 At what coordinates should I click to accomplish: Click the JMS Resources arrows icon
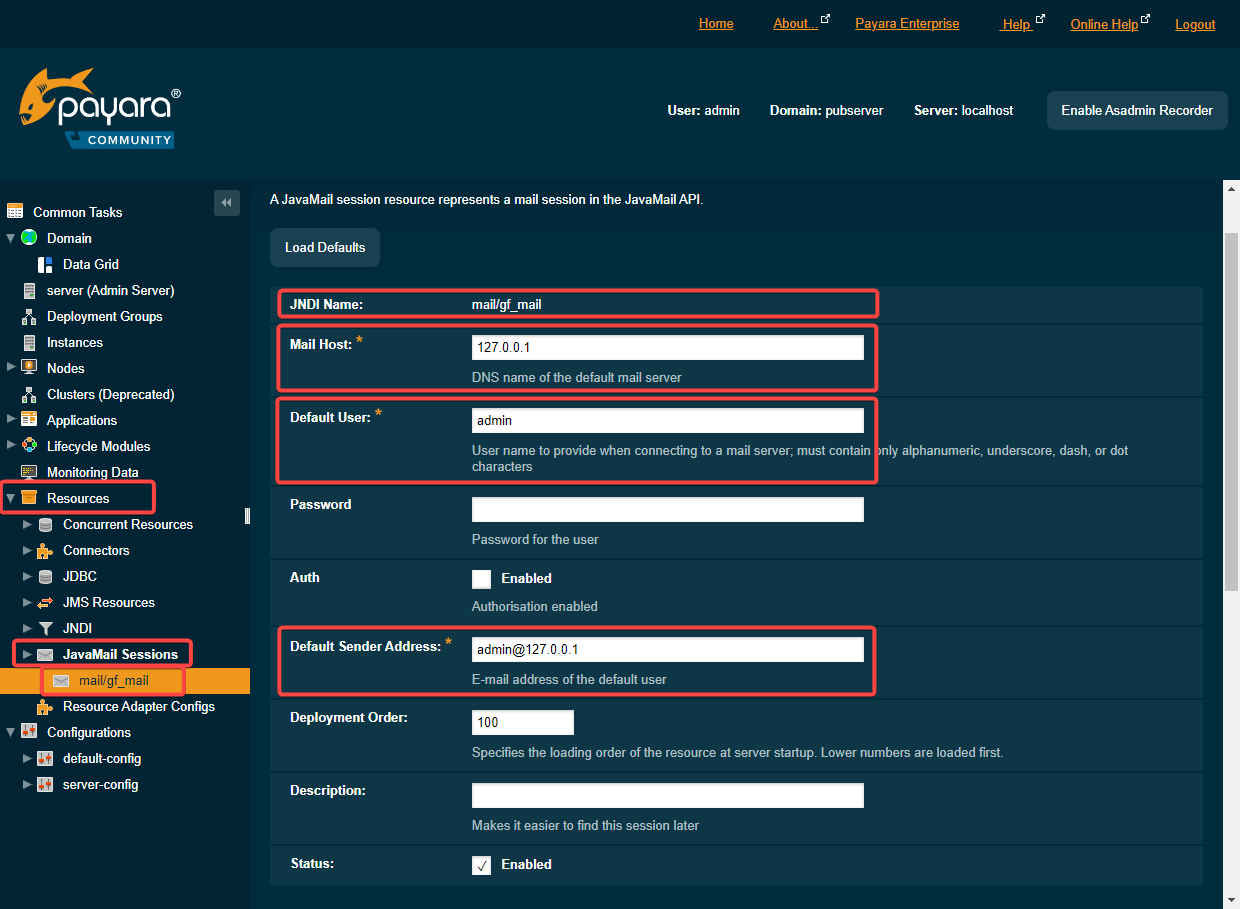click(x=45, y=602)
